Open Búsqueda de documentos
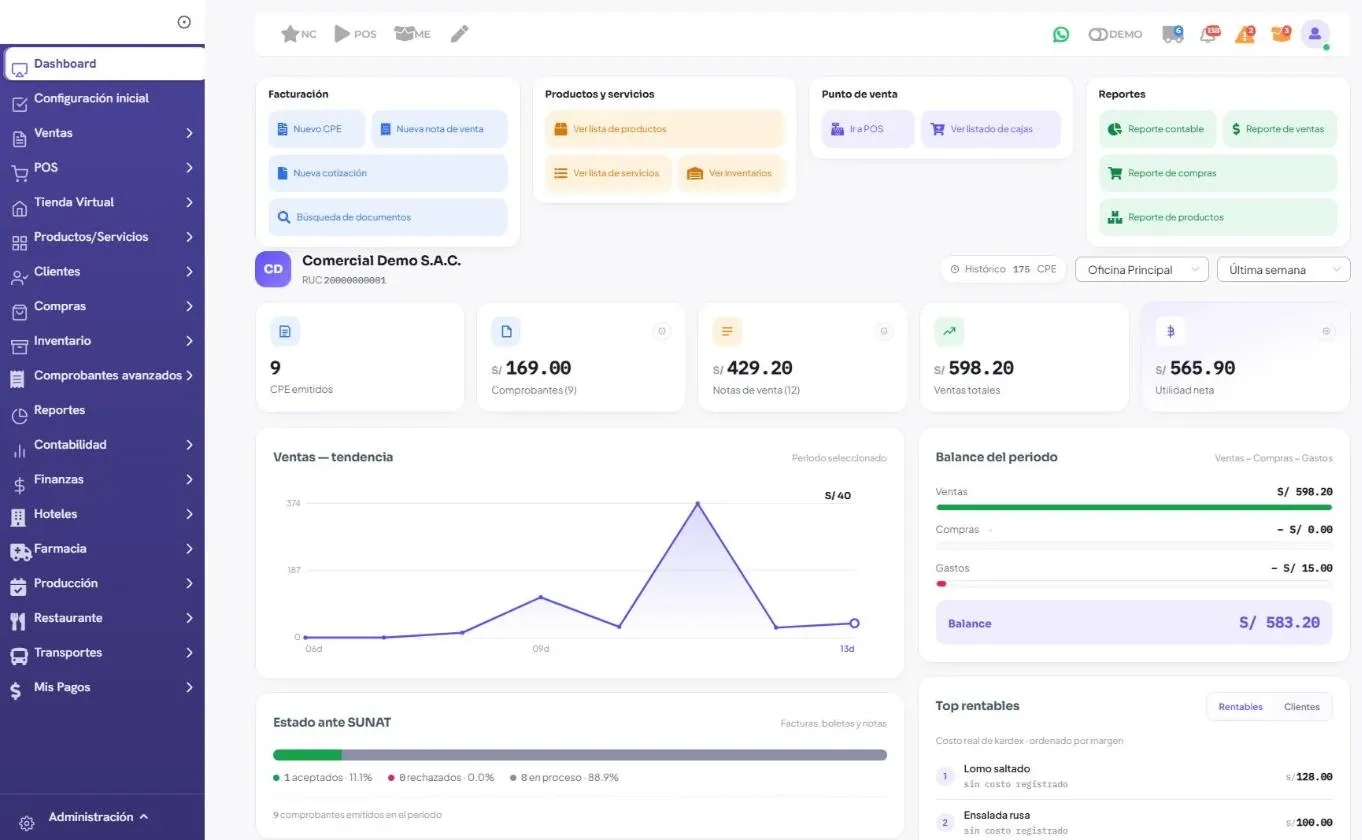This screenshot has width=1362, height=840. (x=388, y=217)
